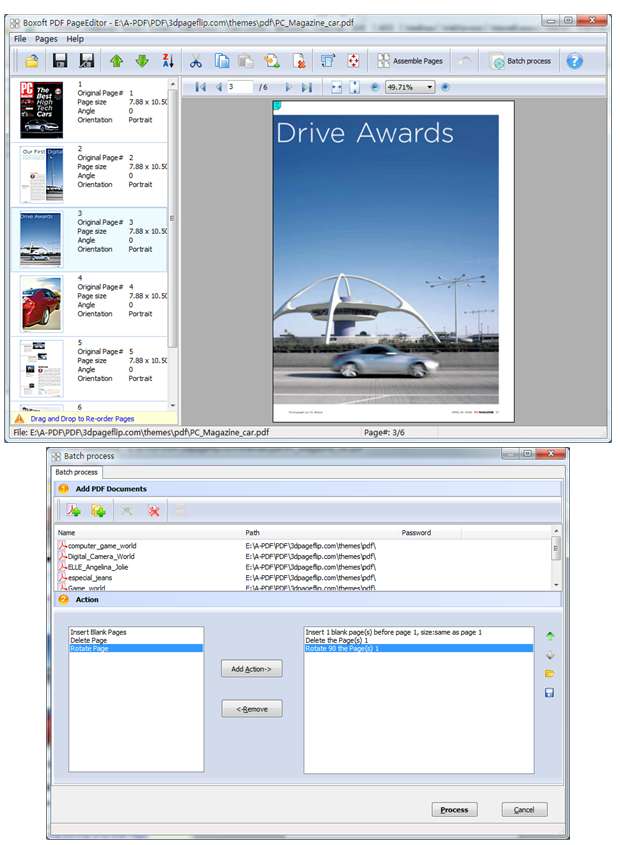Click the <-Remove button

click(x=251, y=709)
